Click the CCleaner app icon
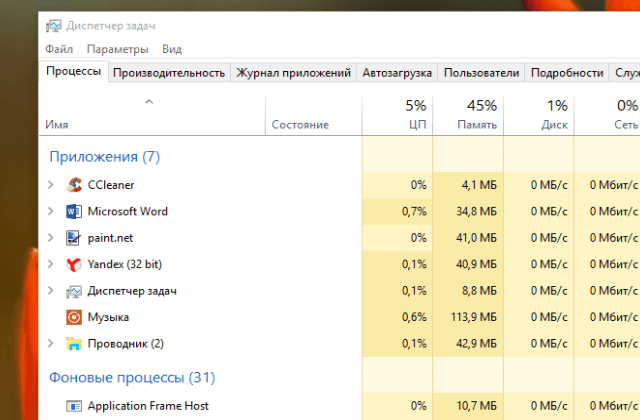The height and width of the screenshot is (420, 640). click(74, 185)
